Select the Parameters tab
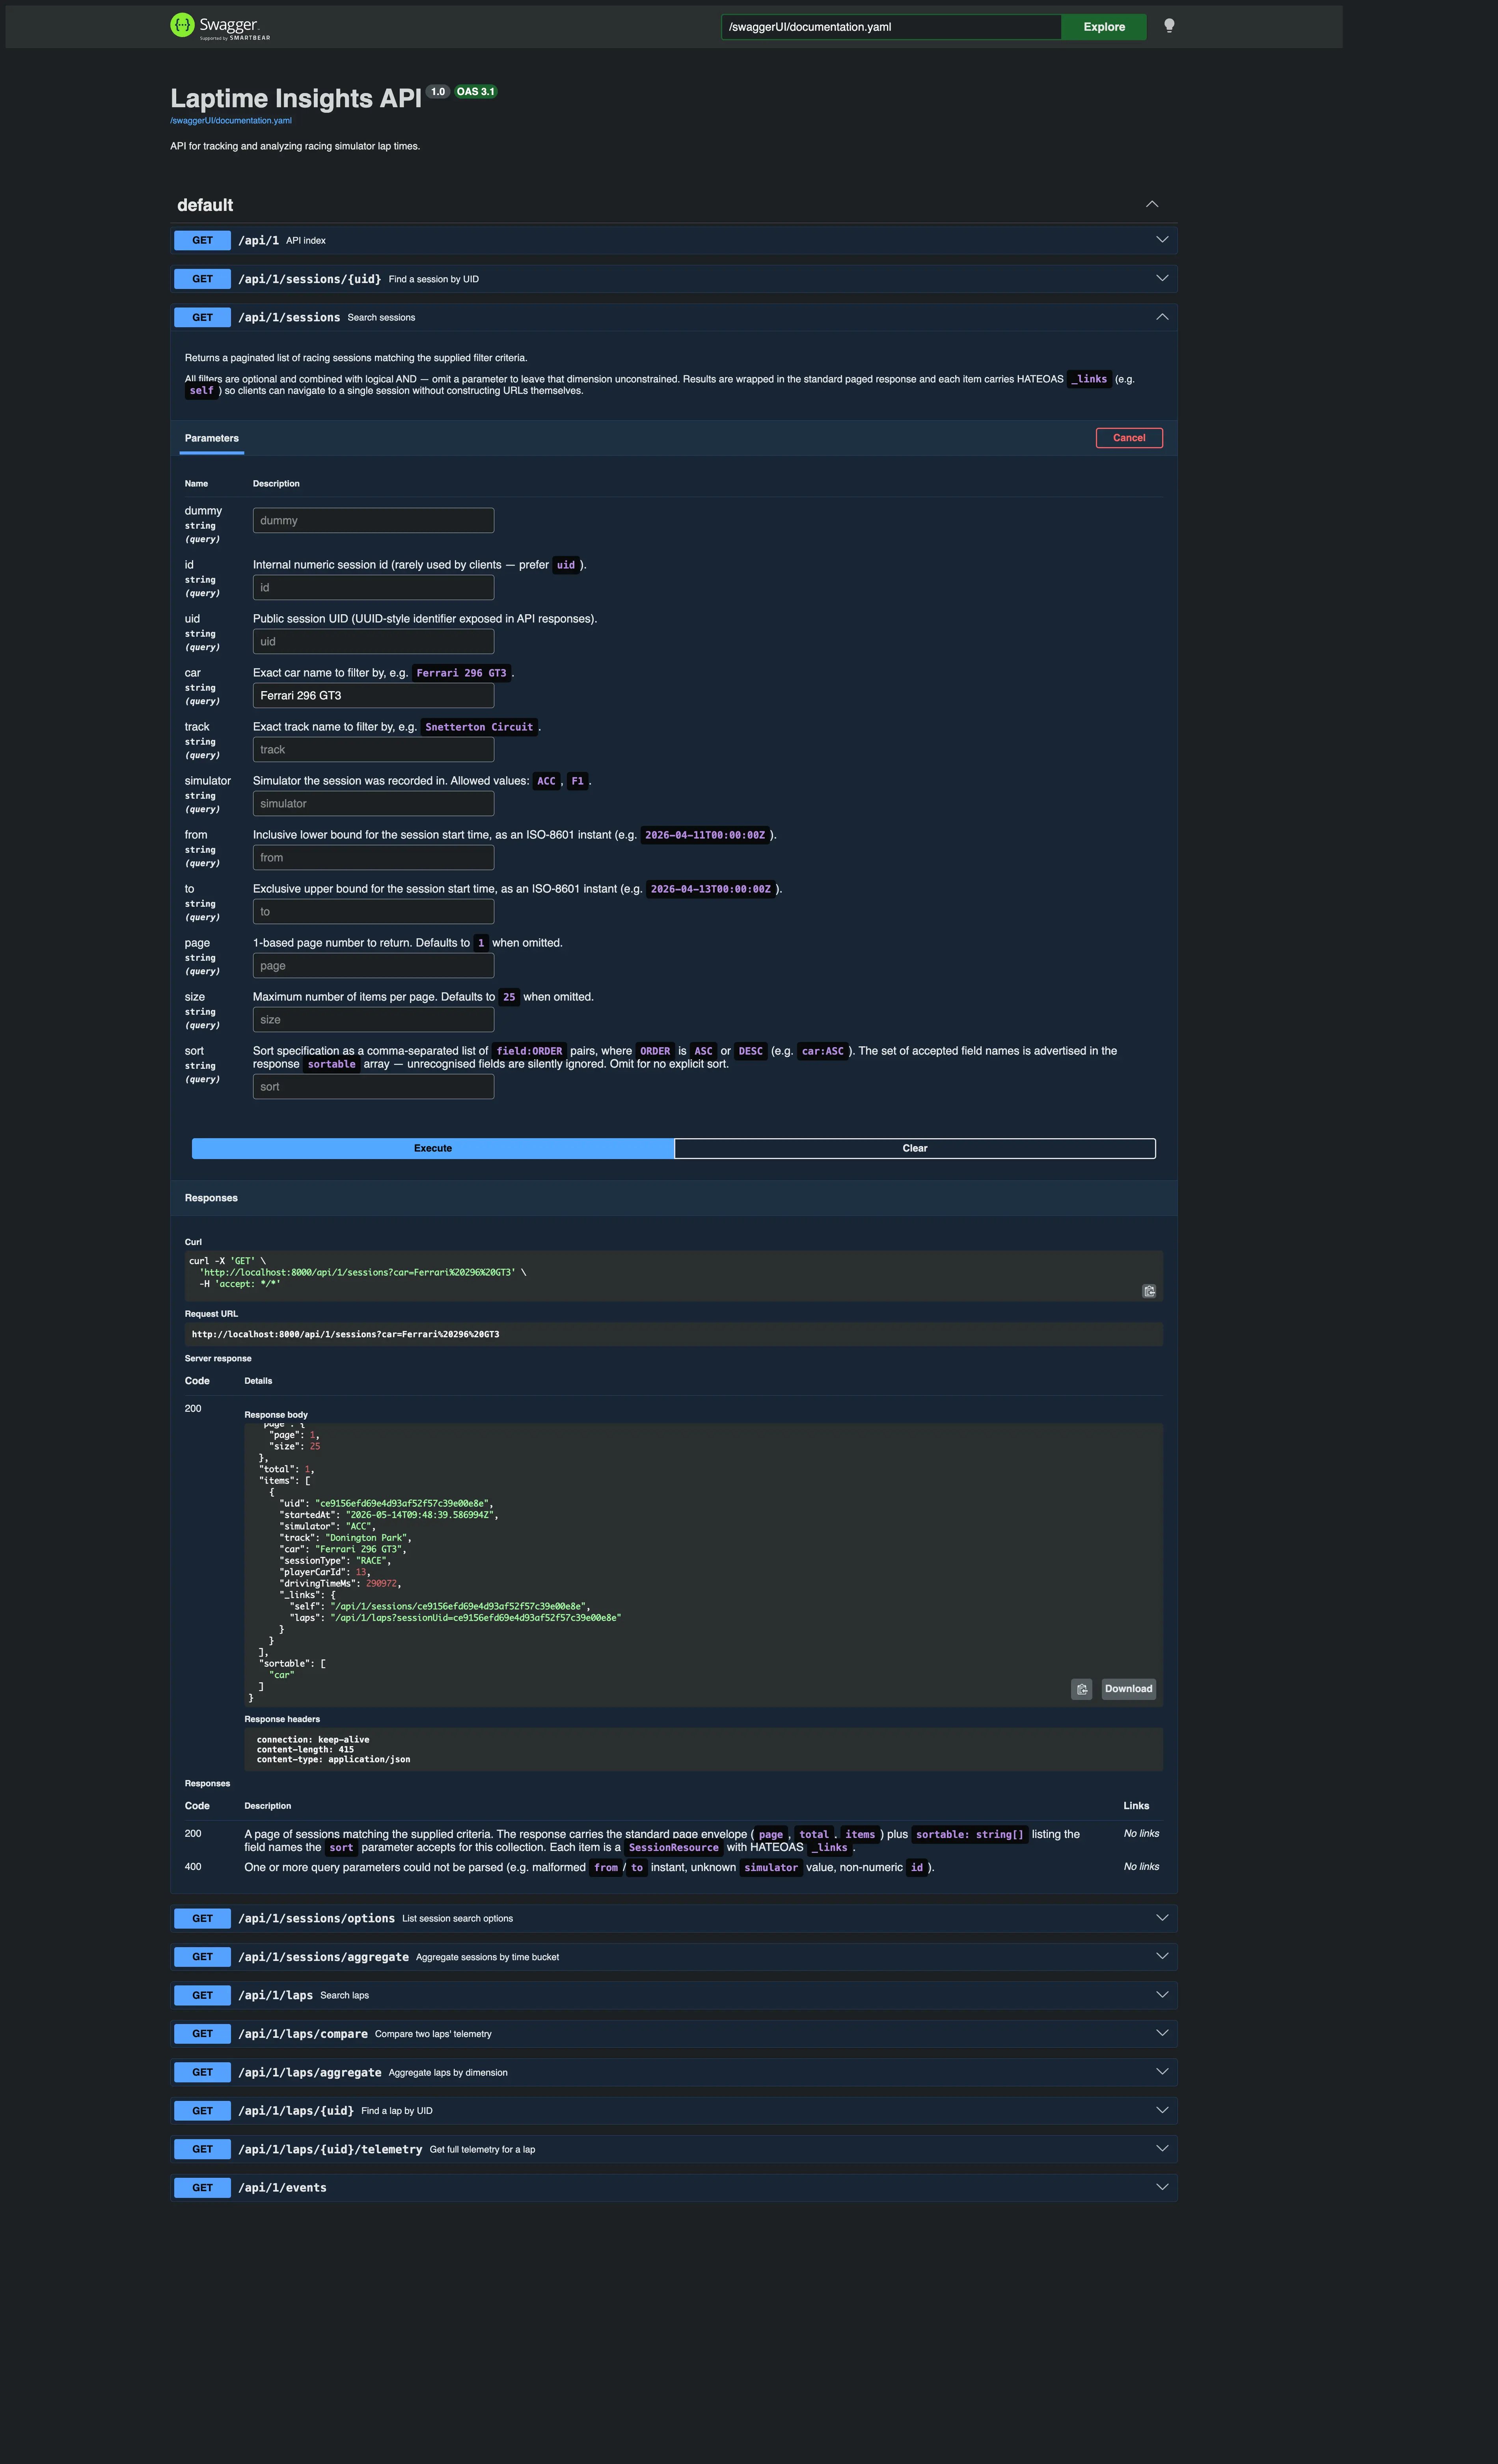The image size is (1498, 2464). pos(212,438)
